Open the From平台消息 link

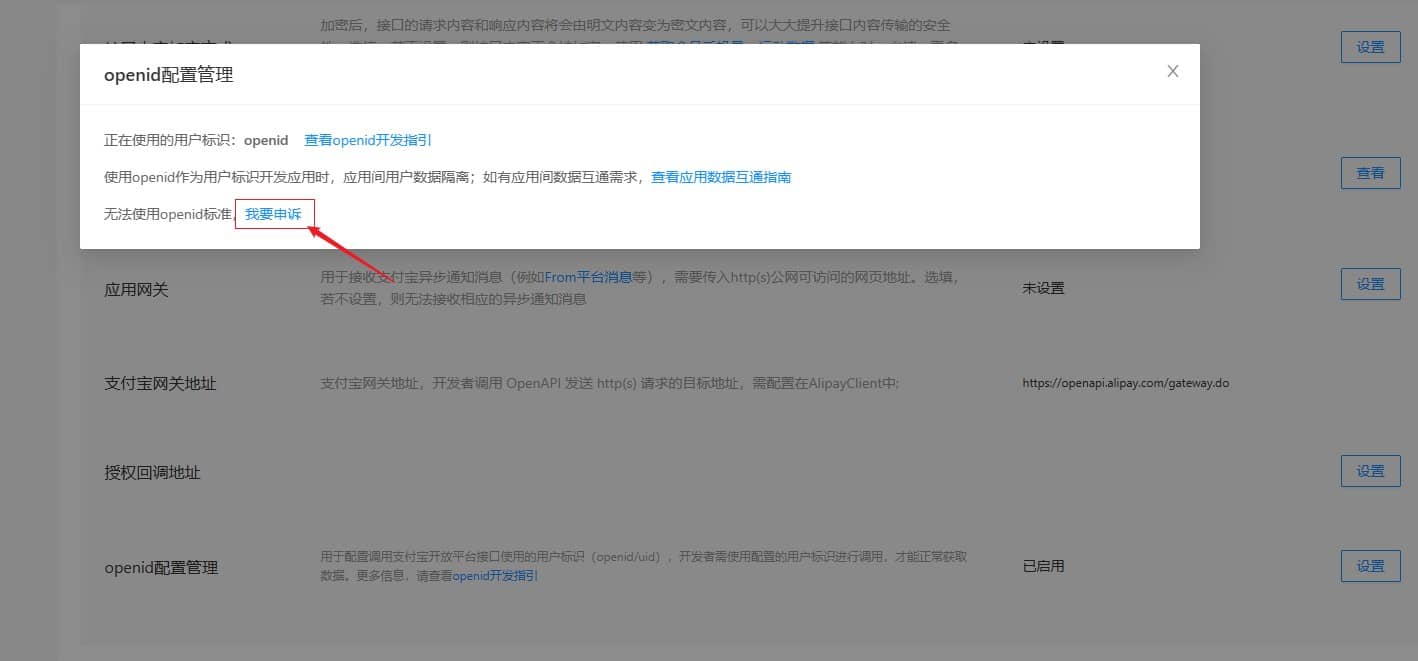588,277
